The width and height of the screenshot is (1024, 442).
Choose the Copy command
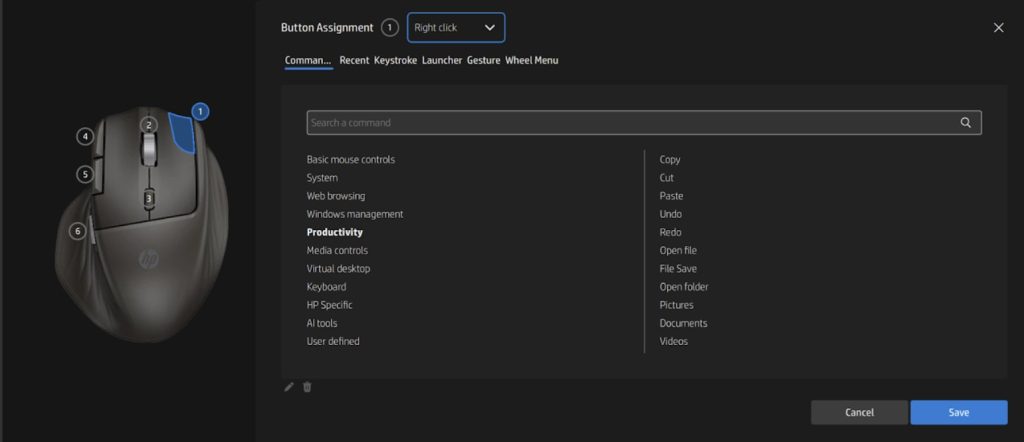click(x=669, y=159)
